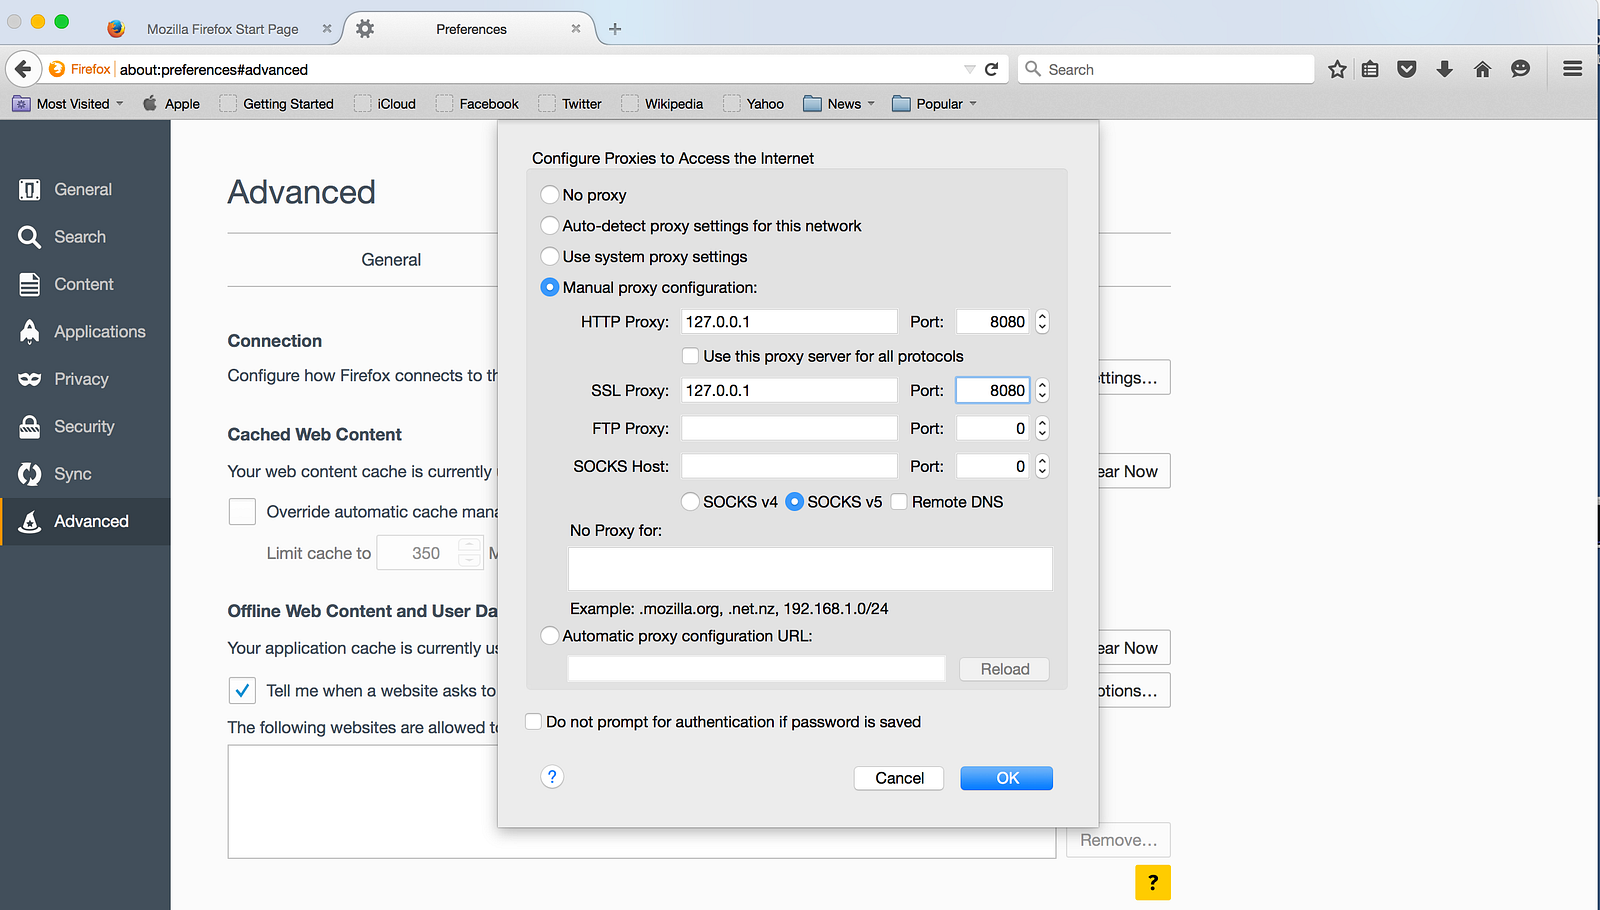Select Auto-detect proxy settings for this network
Screen dimensions: 1600x910
tap(550, 226)
